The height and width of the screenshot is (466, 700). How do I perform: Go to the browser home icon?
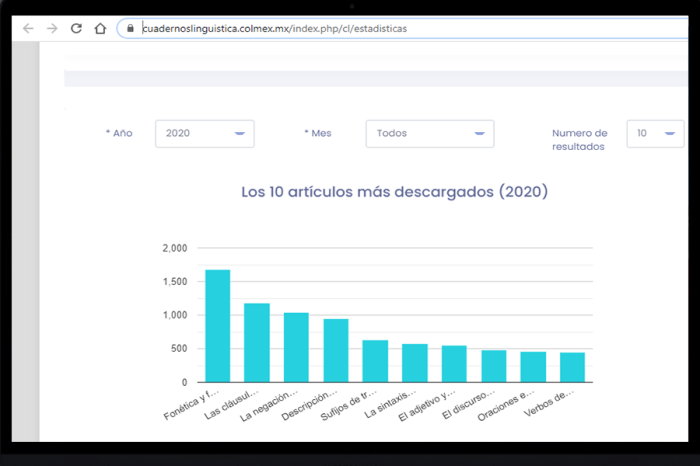click(x=100, y=29)
